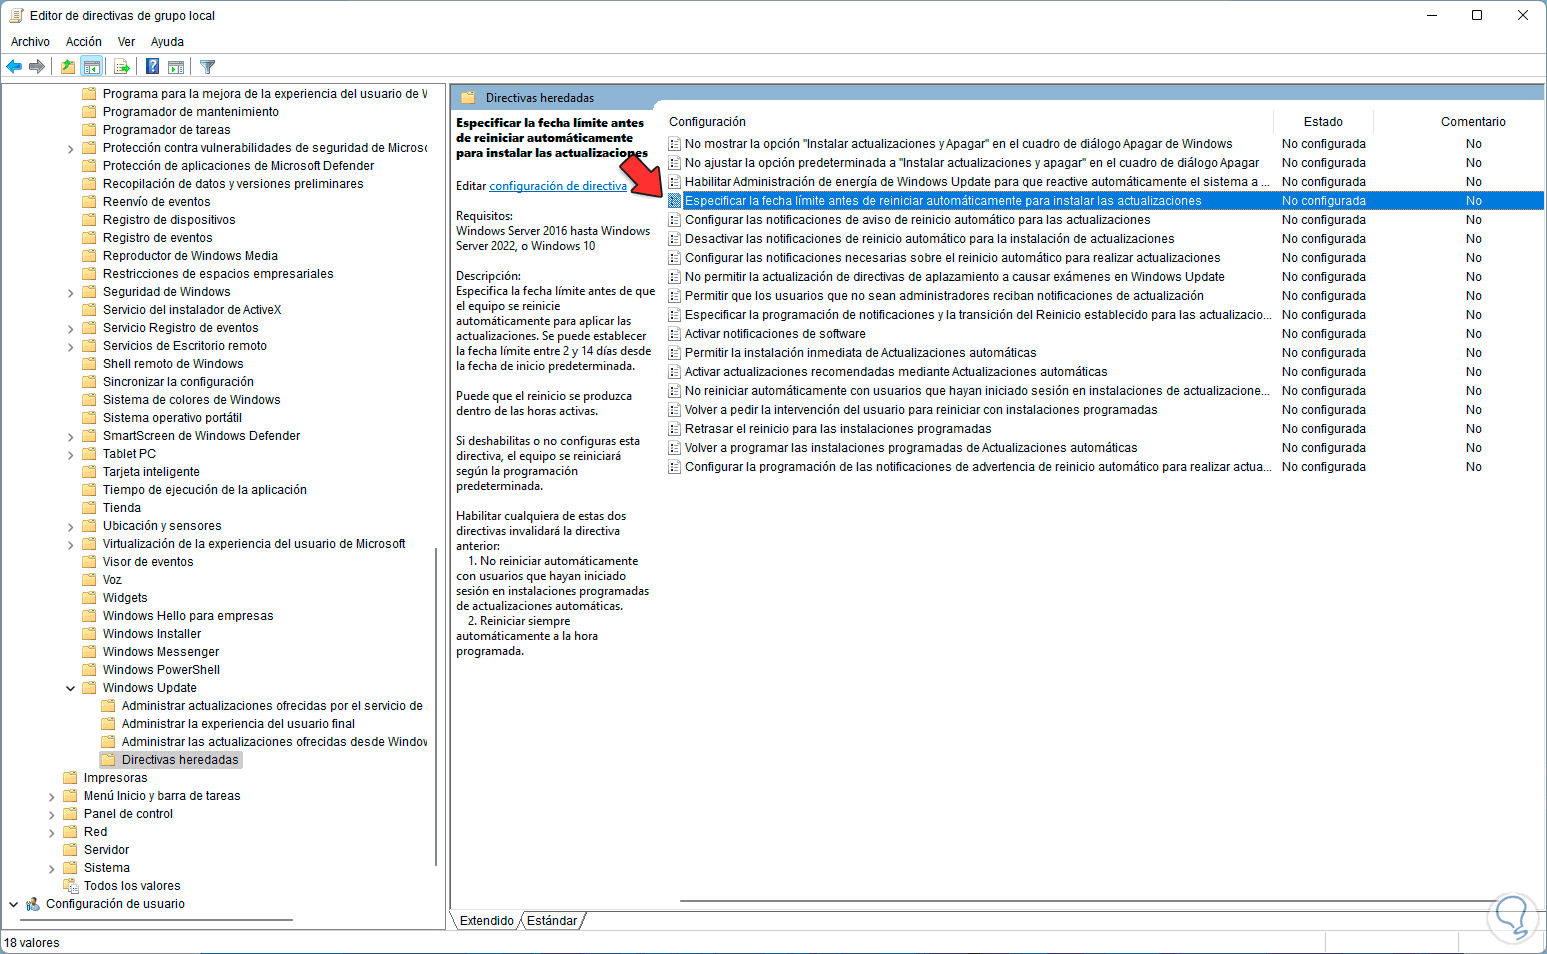
Task: Expand Servicios de Escritorio remoto node
Action: click(x=70, y=347)
